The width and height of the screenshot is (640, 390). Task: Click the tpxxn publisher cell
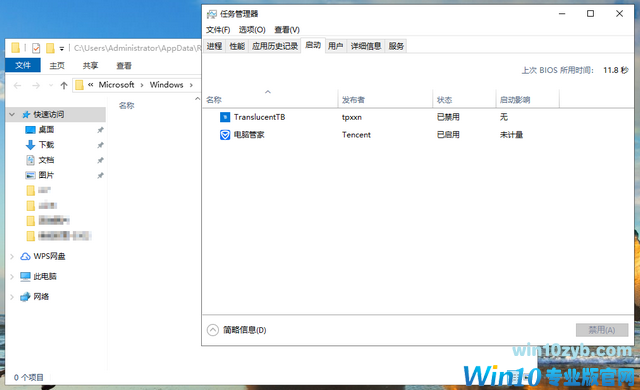click(352, 117)
